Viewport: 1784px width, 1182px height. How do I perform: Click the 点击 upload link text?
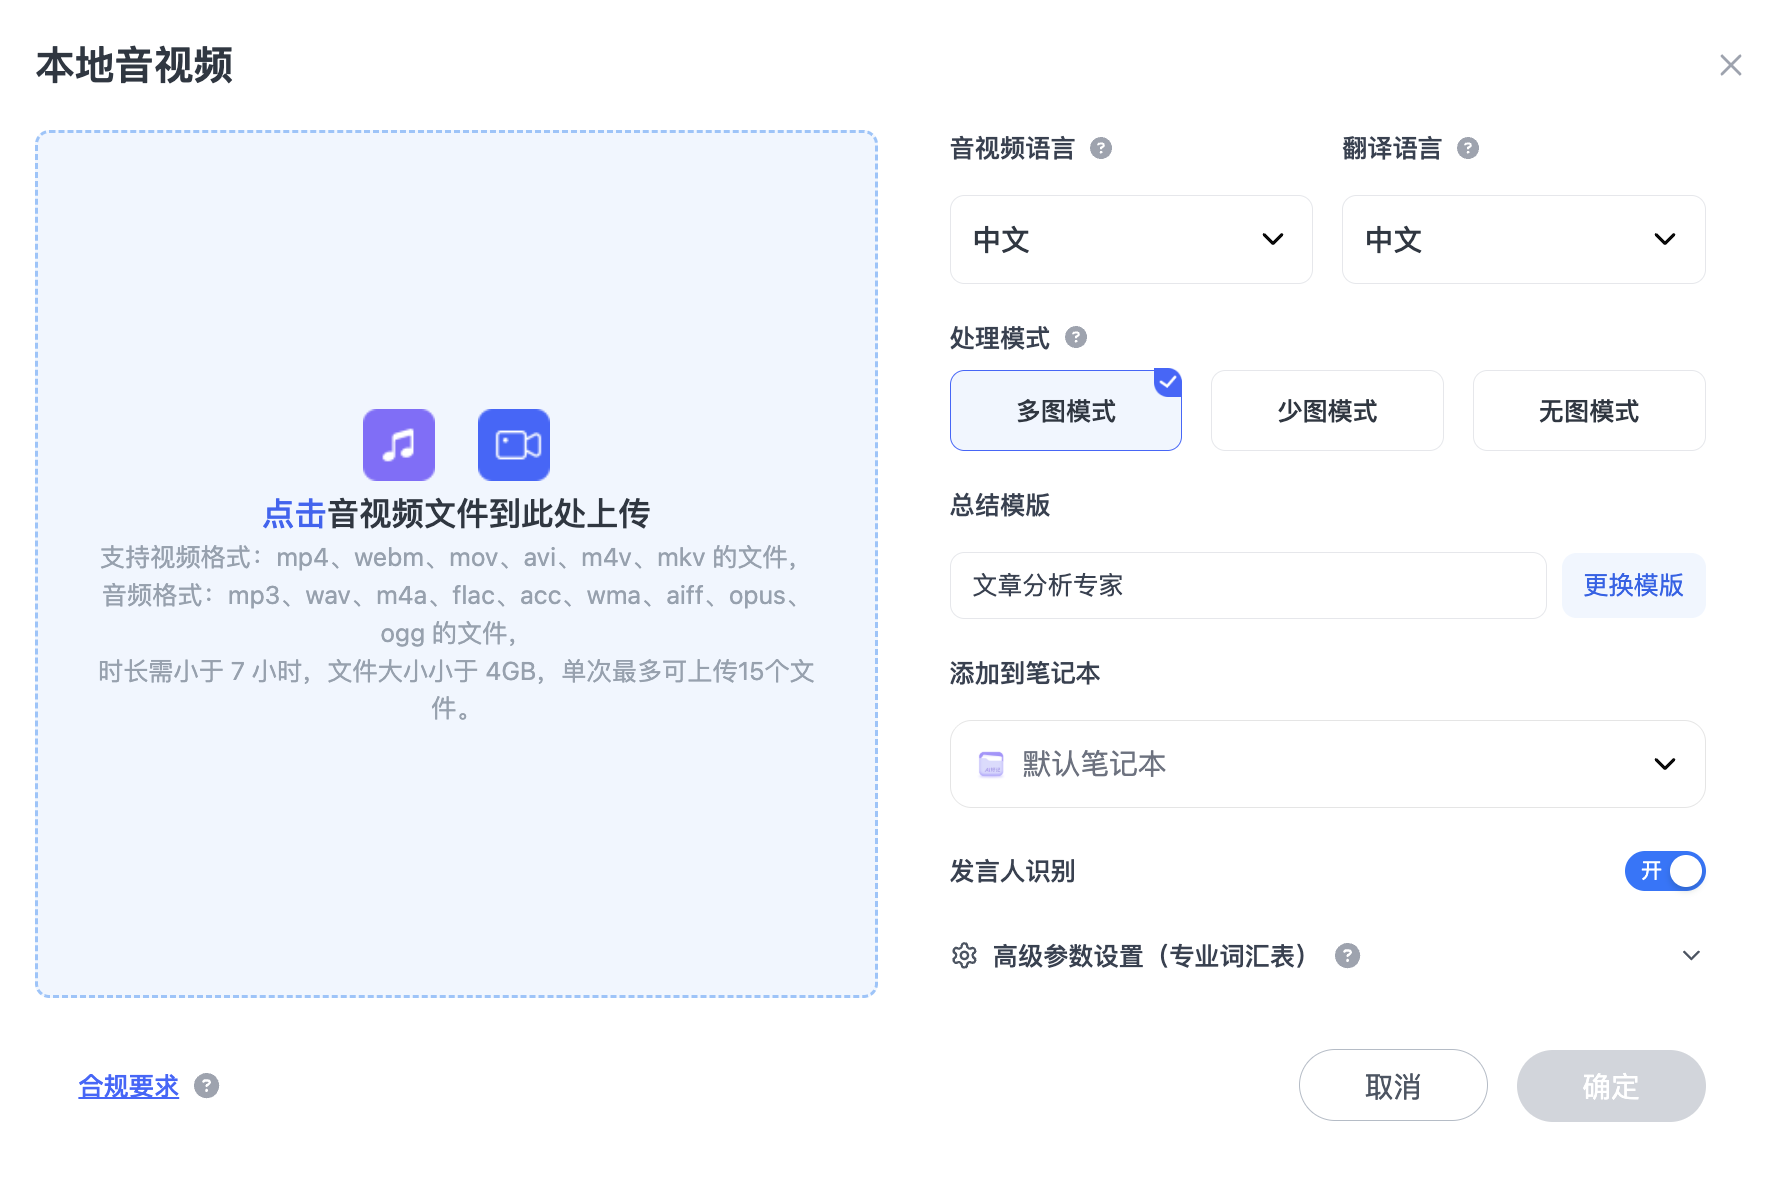point(294,514)
